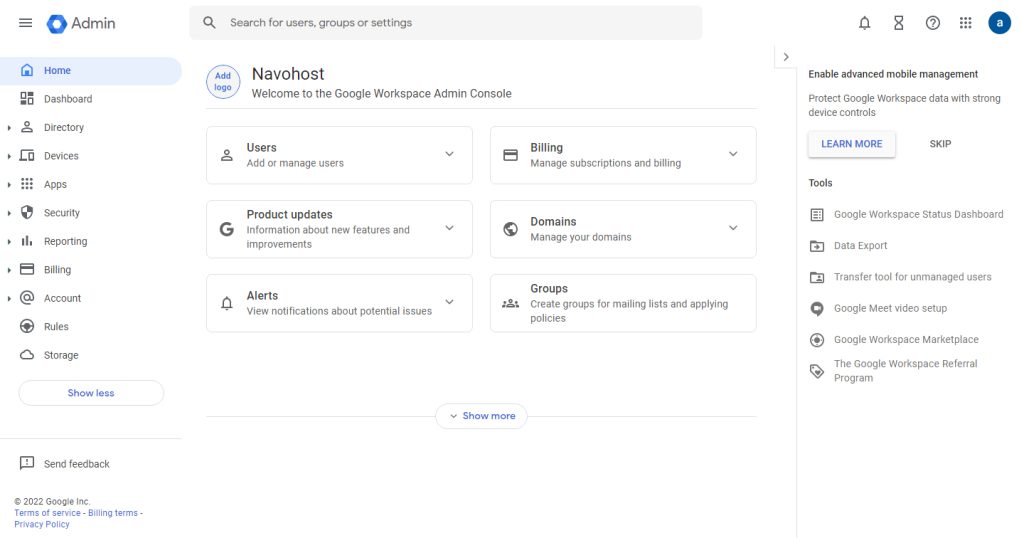Open the Help question mark icon
Image resolution: width=1024 pixels, height=538 pixels.
coord(933,24)
